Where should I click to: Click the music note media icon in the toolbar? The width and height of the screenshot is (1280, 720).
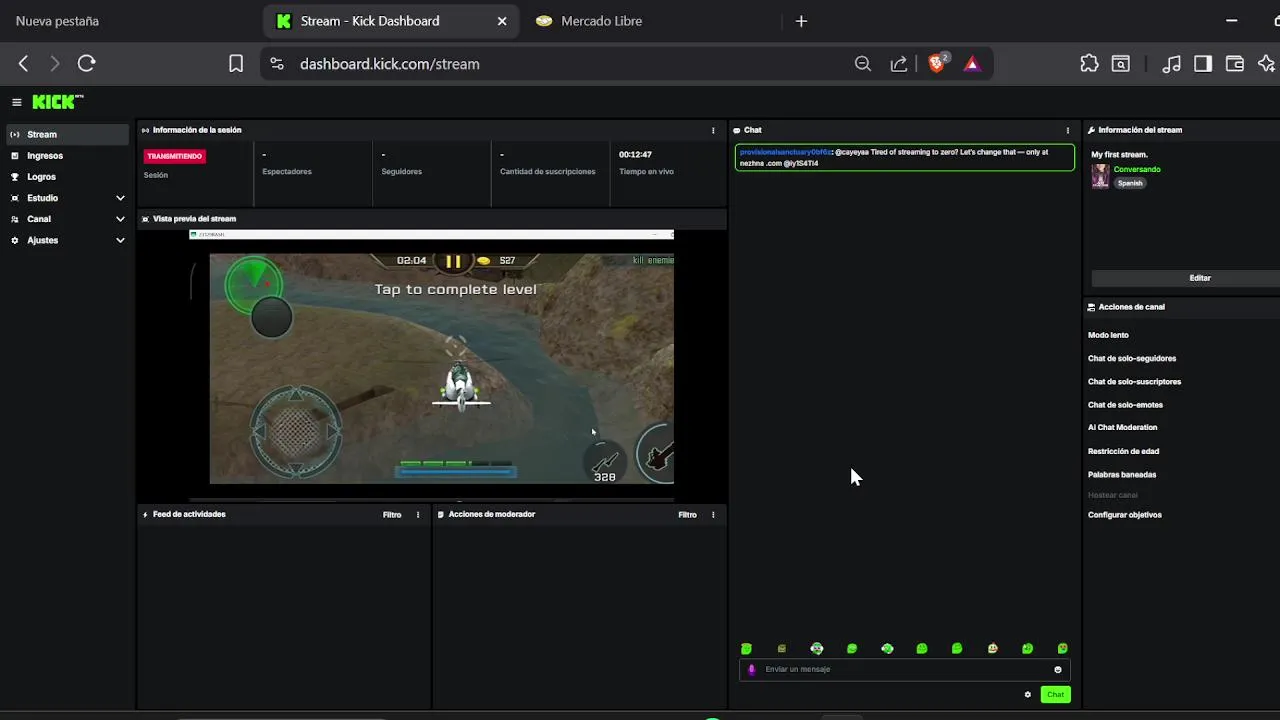click(1172, 64)
